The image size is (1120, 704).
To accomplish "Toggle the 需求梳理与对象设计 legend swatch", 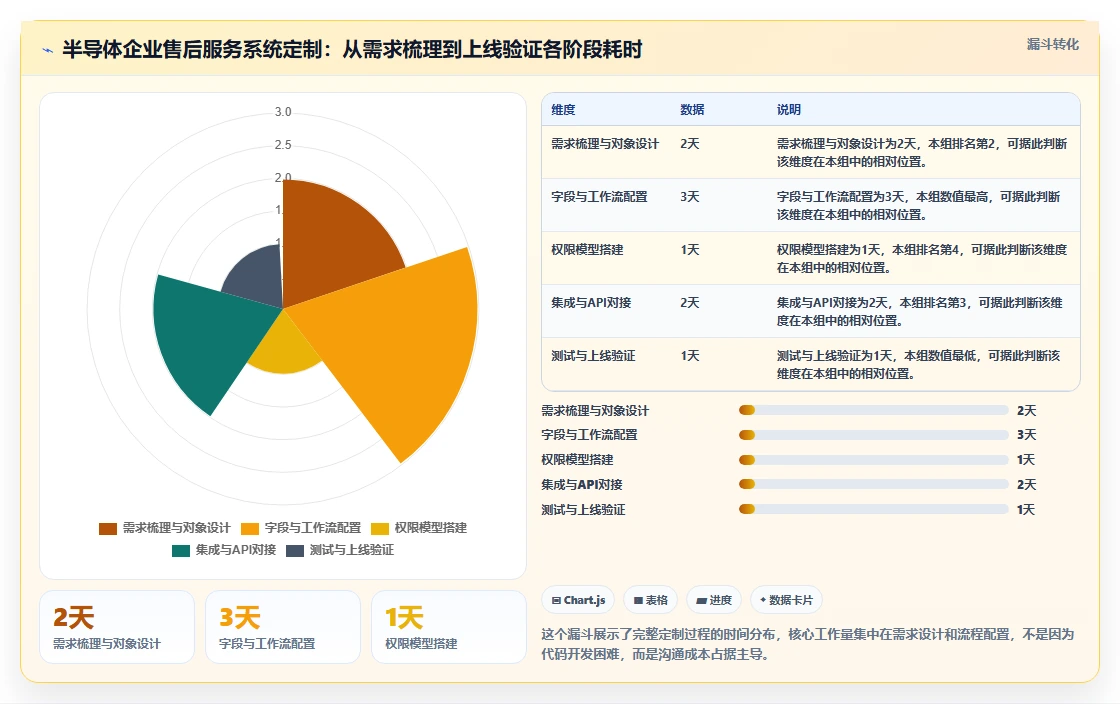I will pyautogui.click(x=108, y=528).
